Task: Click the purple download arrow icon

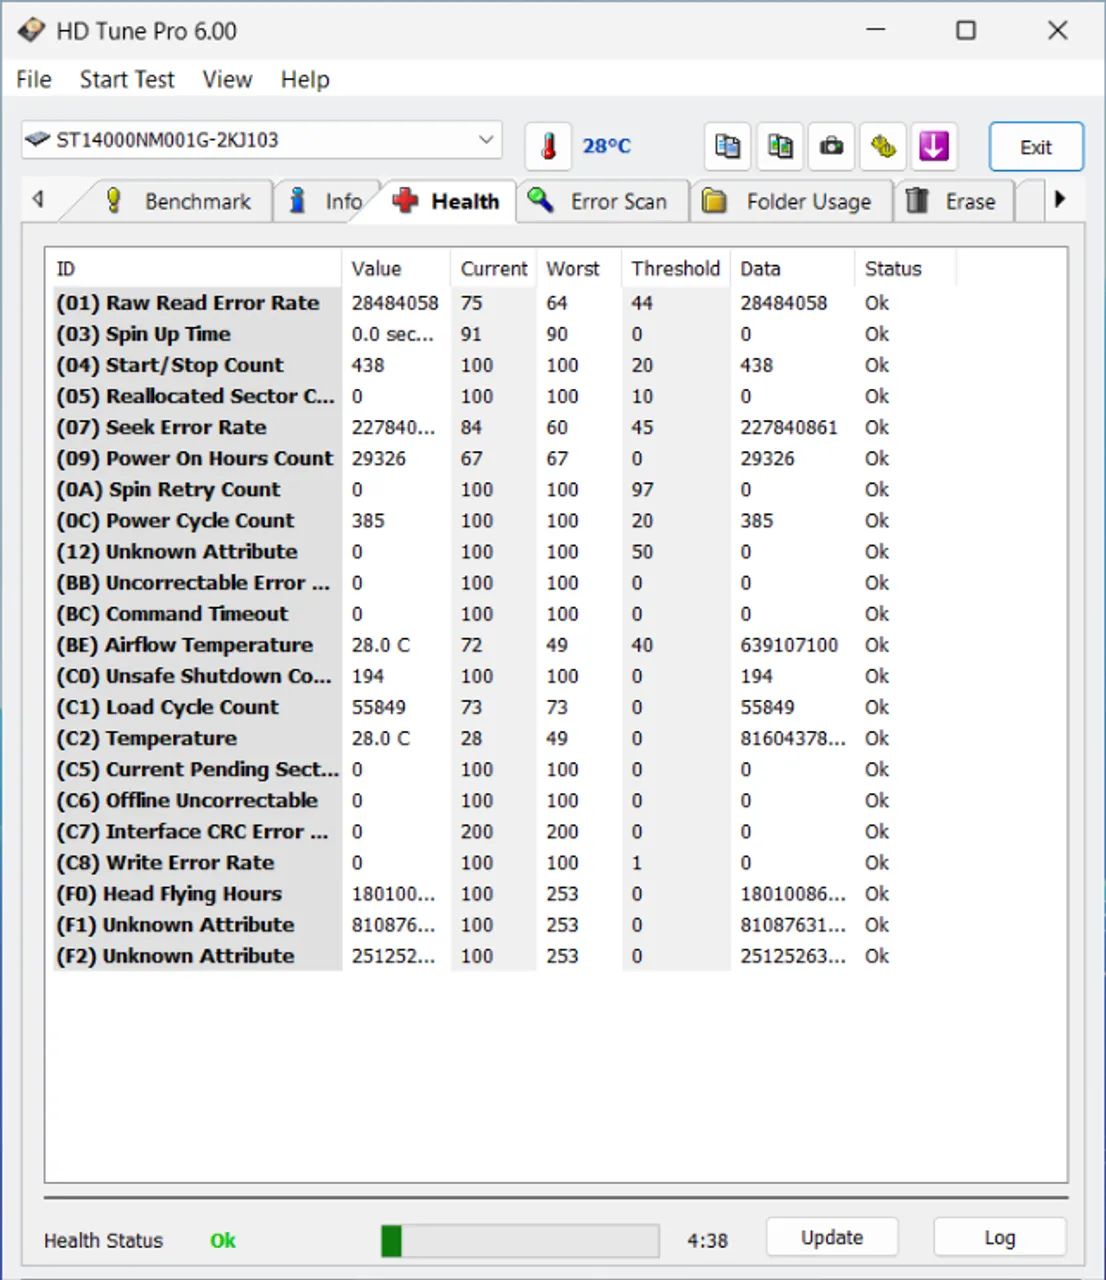Action: (x=934, y=146)
